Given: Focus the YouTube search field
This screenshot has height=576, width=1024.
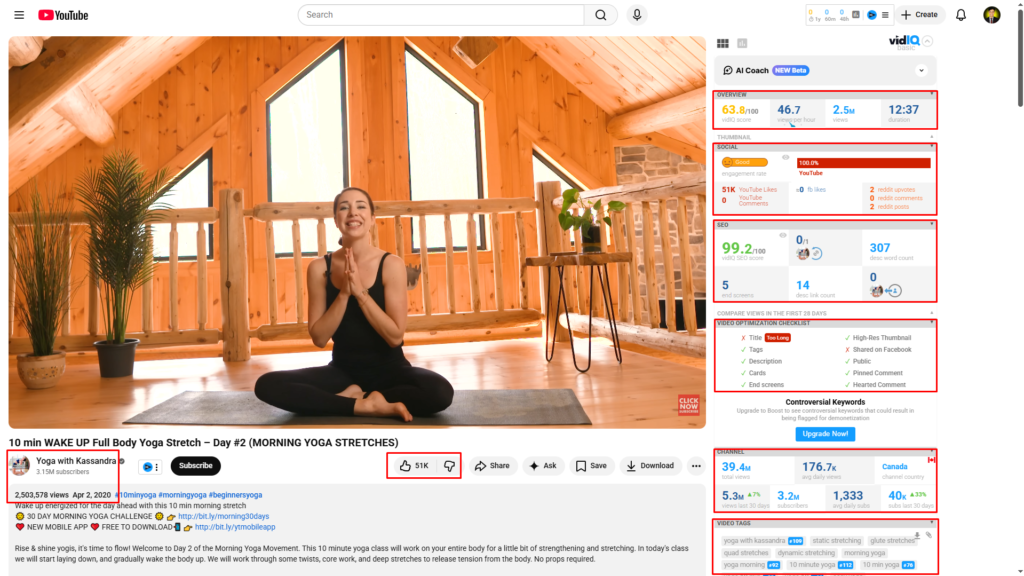Looking at the screenshot, I should coord(440,15).
